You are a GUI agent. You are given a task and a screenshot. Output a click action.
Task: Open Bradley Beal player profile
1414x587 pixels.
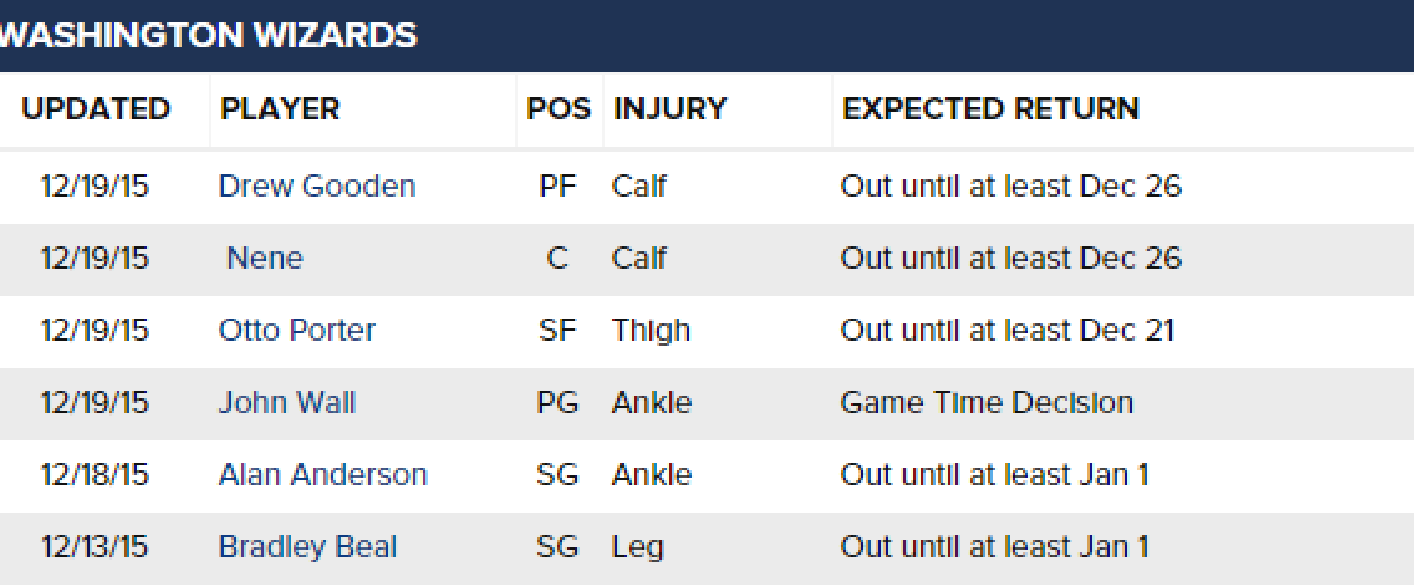pos(308,546)
